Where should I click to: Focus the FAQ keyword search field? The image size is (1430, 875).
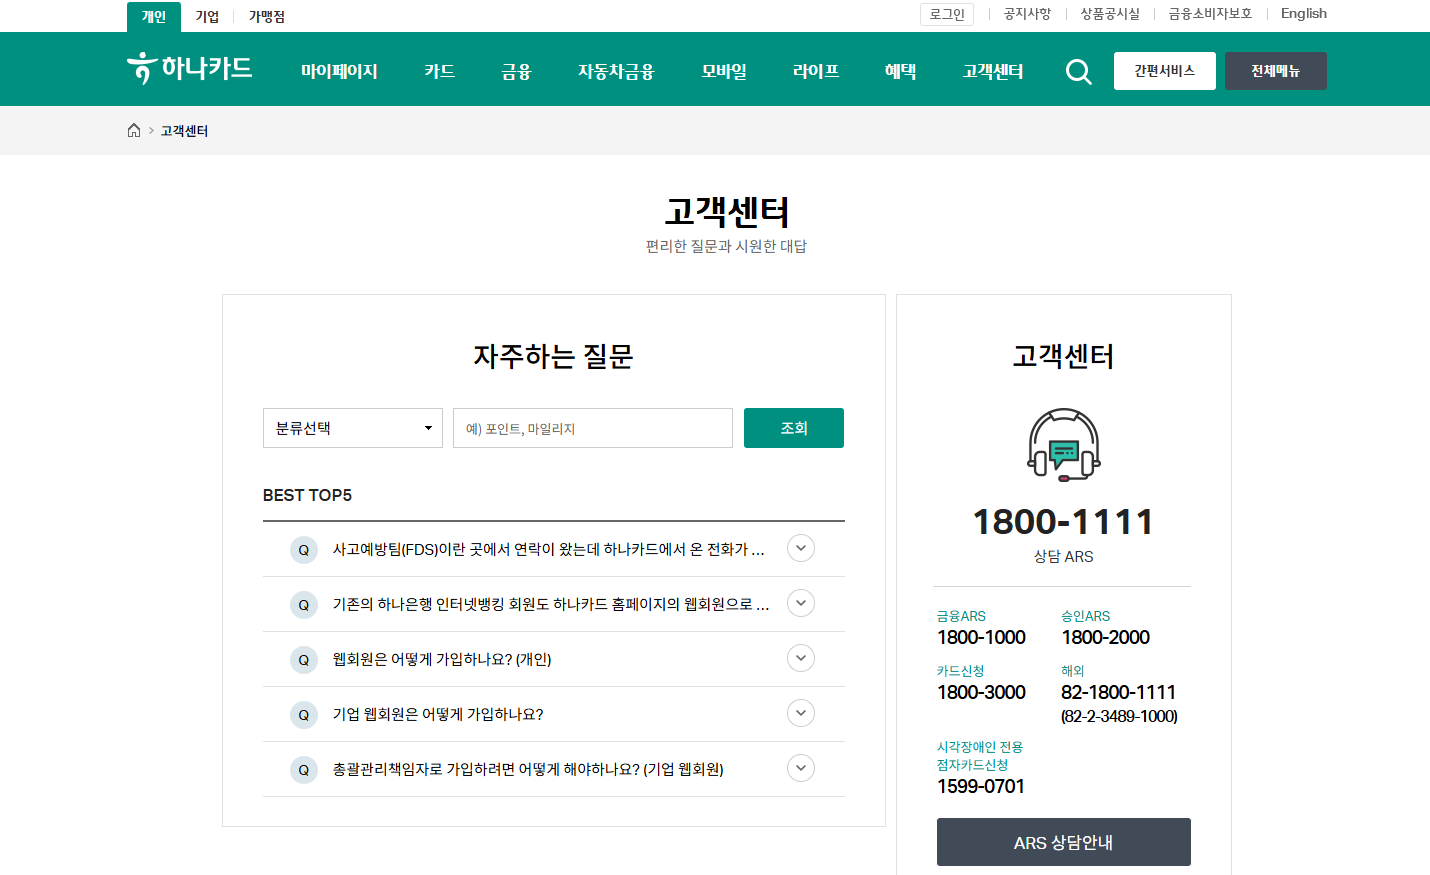(x=593, y=428)
